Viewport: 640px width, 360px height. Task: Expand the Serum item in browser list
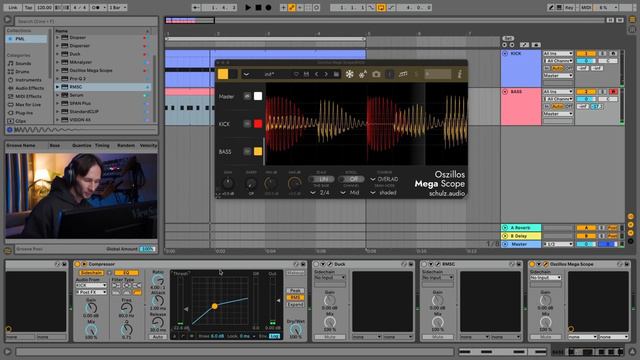58,95
